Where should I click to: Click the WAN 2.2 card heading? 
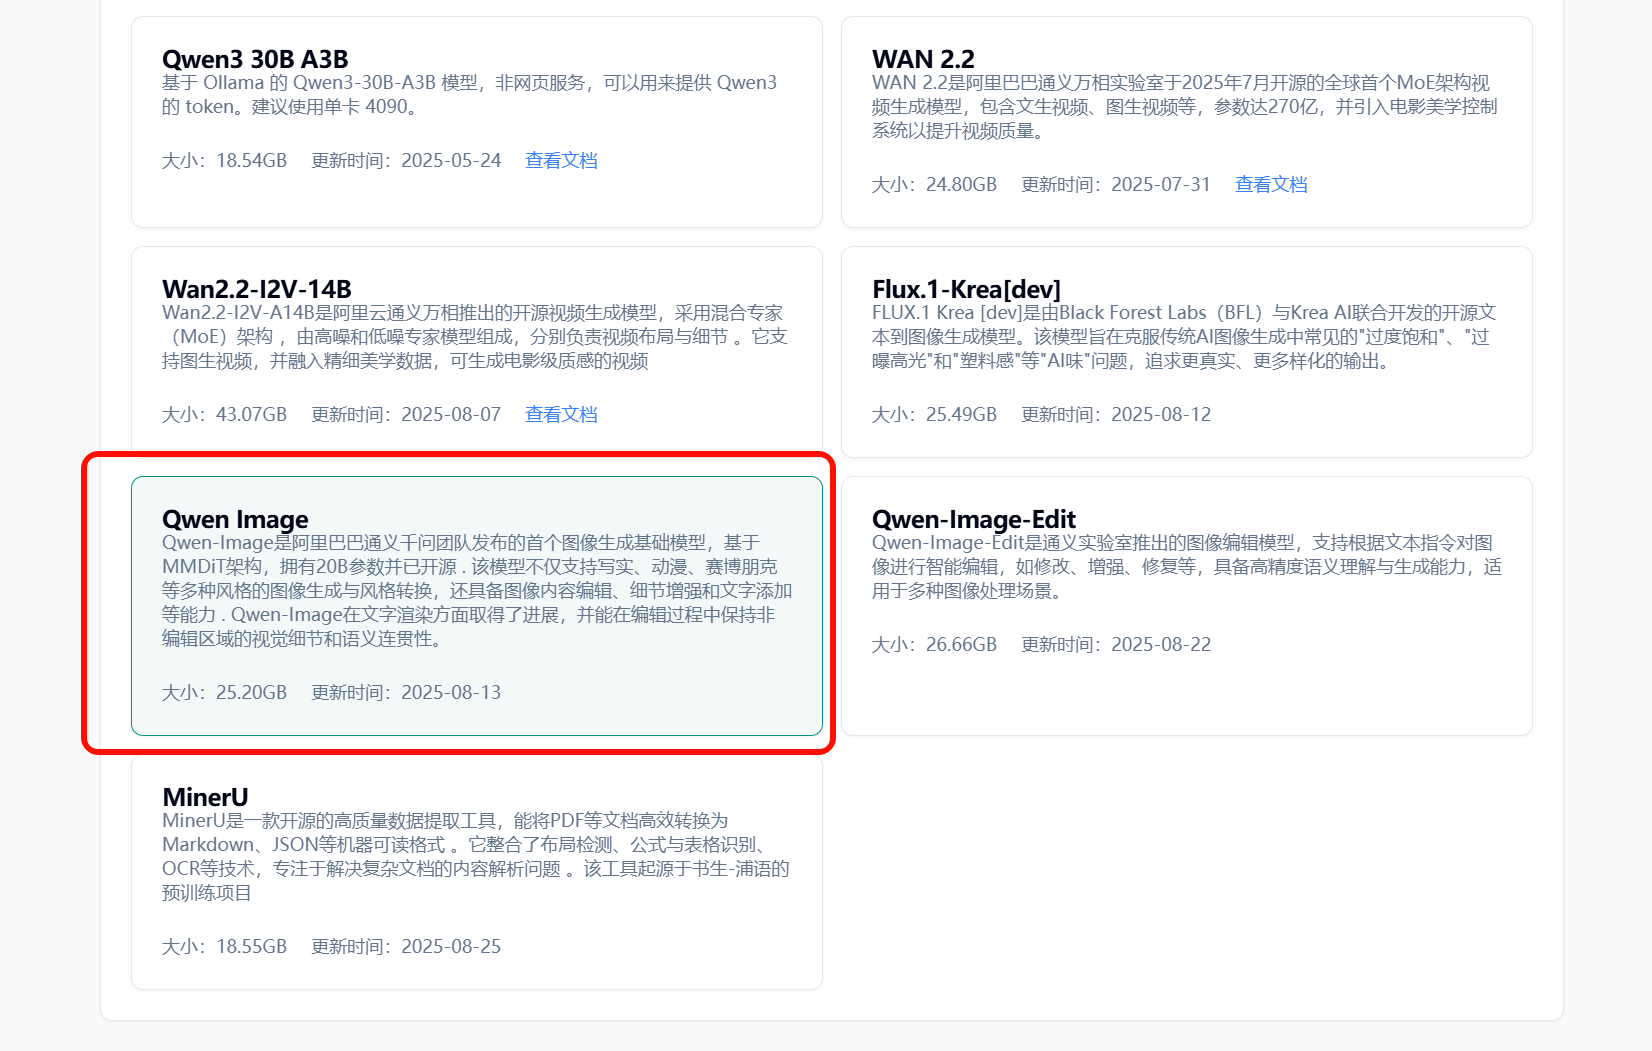pos(922,59)
